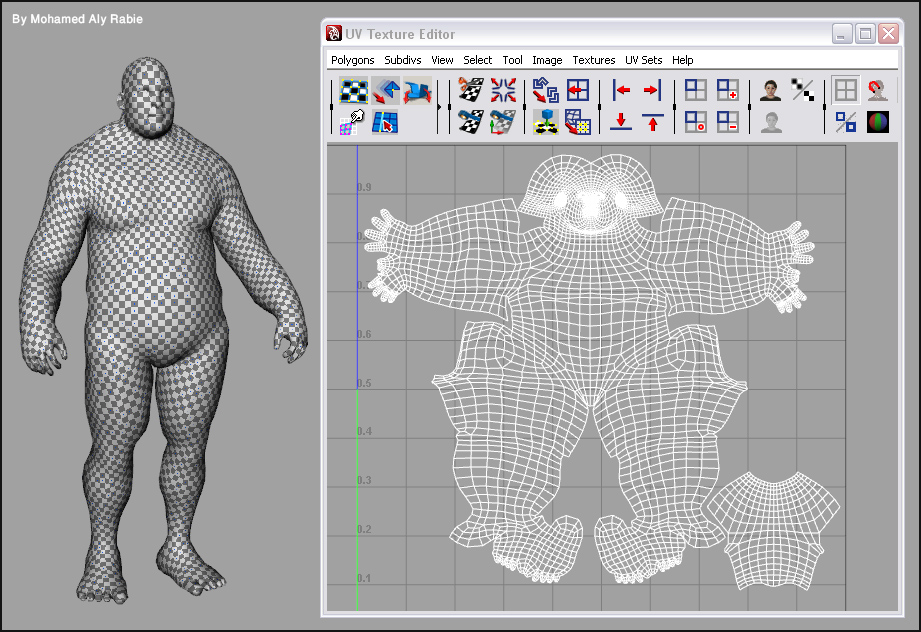Toggle RGB channels display sphere icon
921x632 pixels.
pos(878,122)
